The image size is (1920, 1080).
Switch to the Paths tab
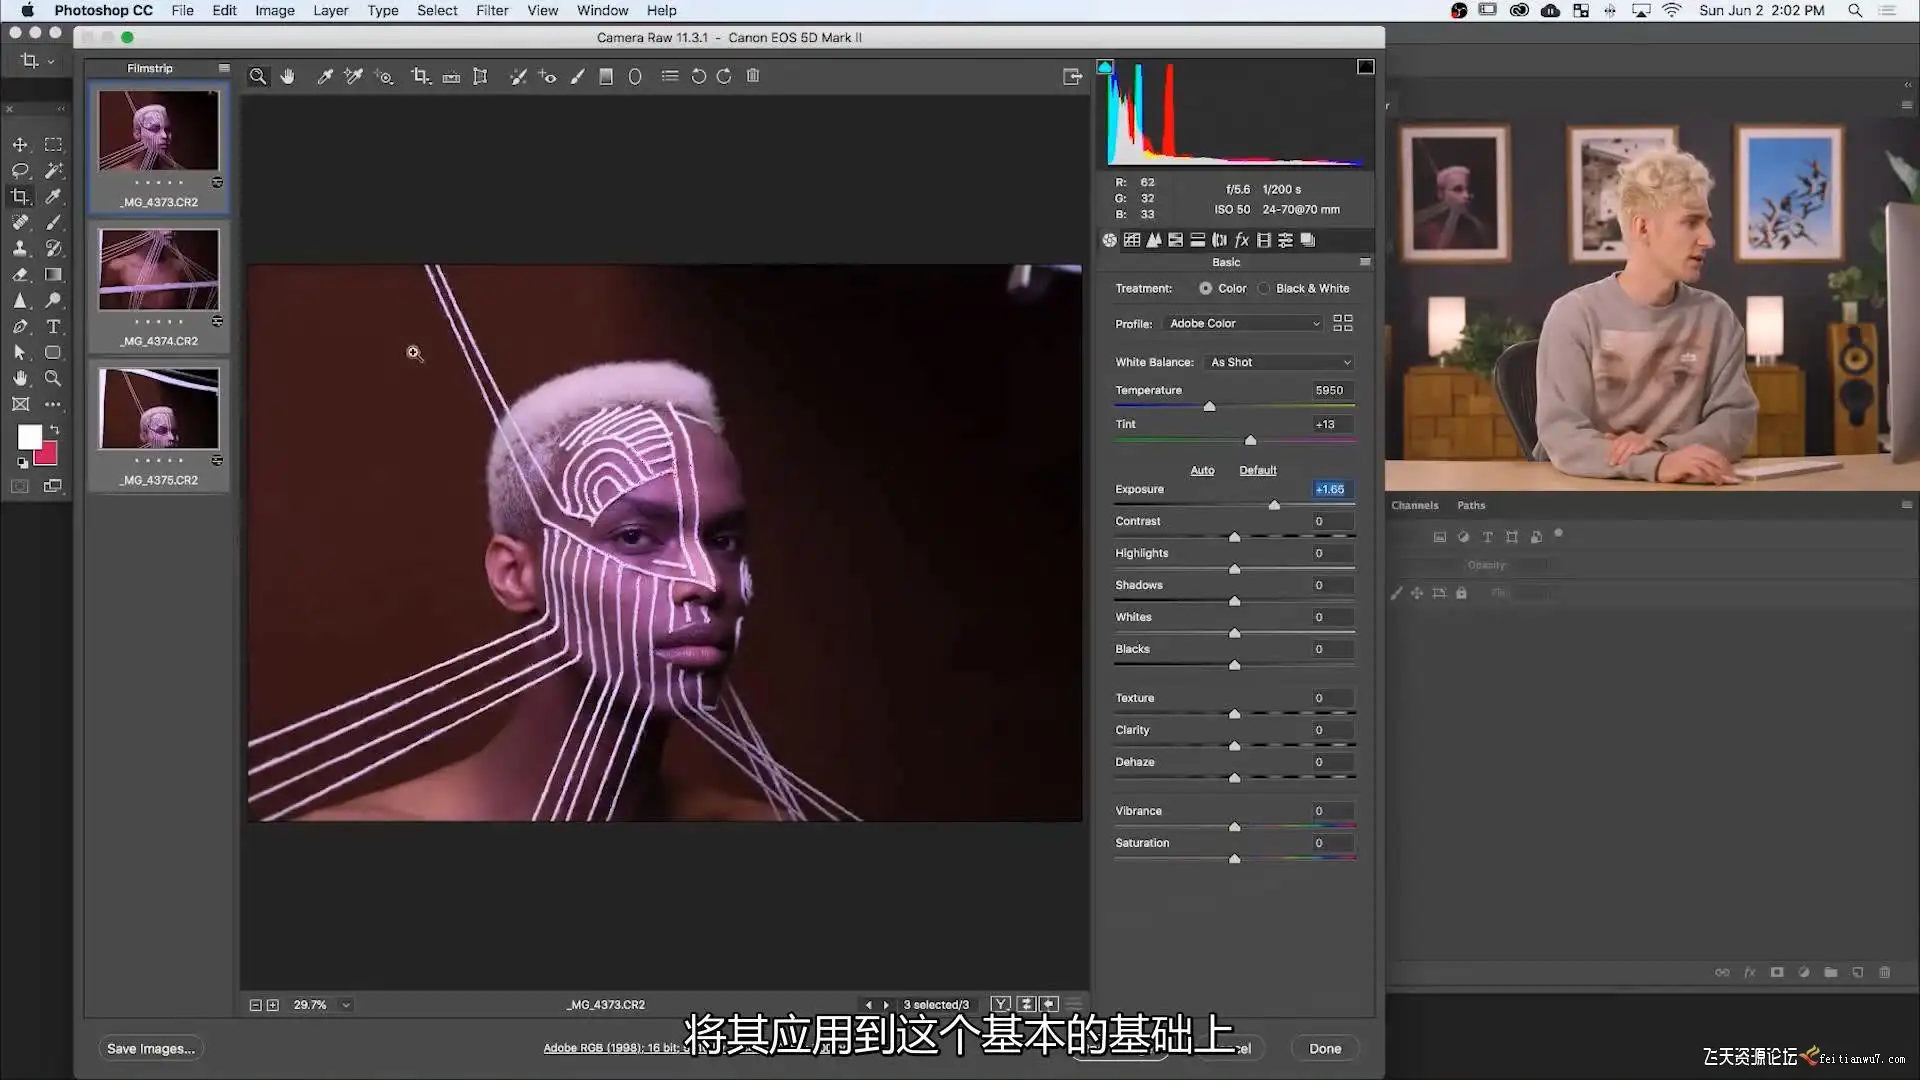click(1470, 505)
